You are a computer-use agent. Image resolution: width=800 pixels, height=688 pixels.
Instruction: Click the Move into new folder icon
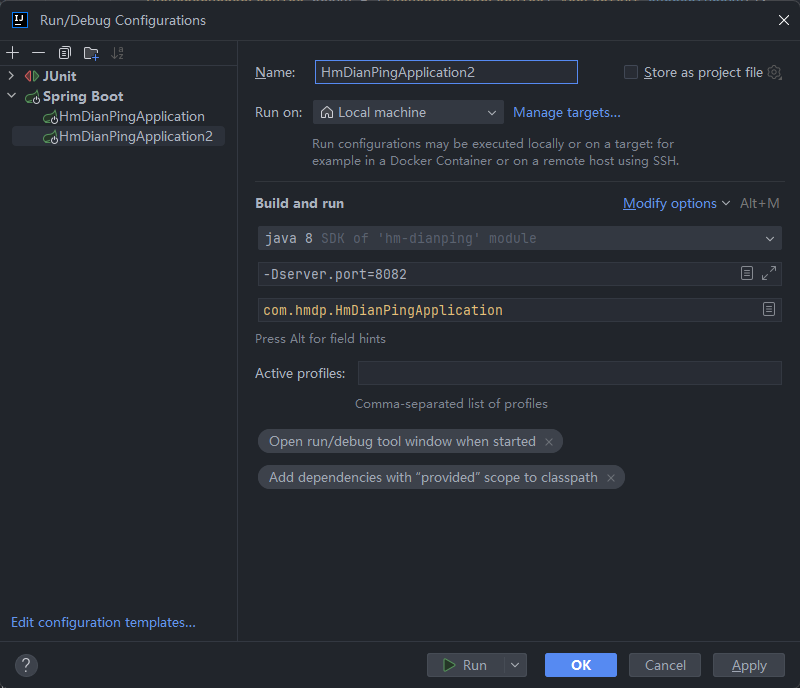[91, 53]
